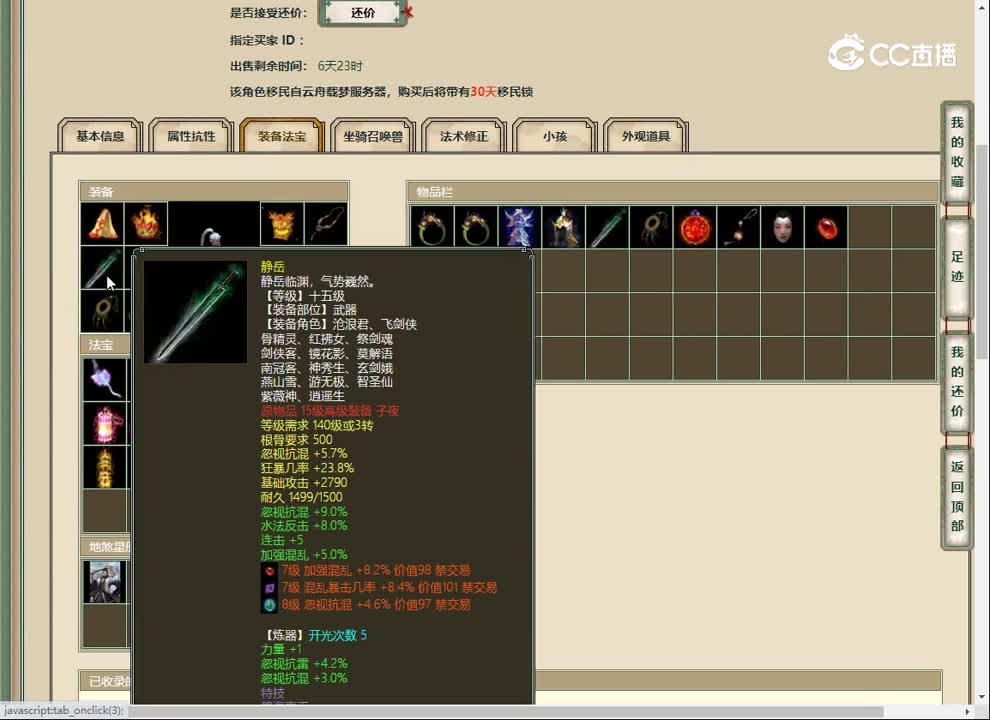990x720 pixels.
Task: Click the golden beast-face mask equipment icon
Action: pyautogui.click(x=282, y=225)
